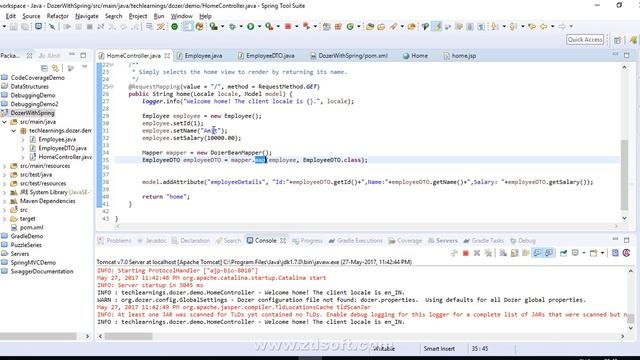Toggle Scroll Lock in Console toolbar
This screenshot has height=360, width=640.
[514, 253]
